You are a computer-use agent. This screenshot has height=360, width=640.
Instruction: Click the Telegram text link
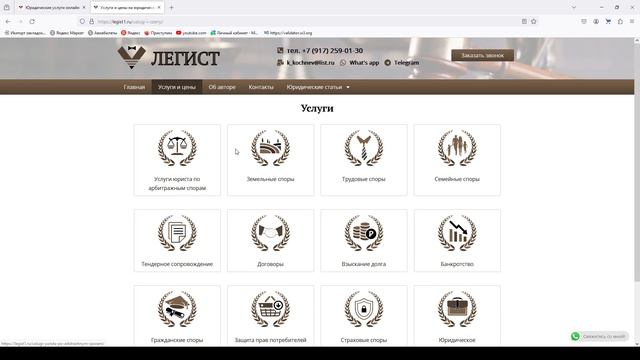click(407, 62)
